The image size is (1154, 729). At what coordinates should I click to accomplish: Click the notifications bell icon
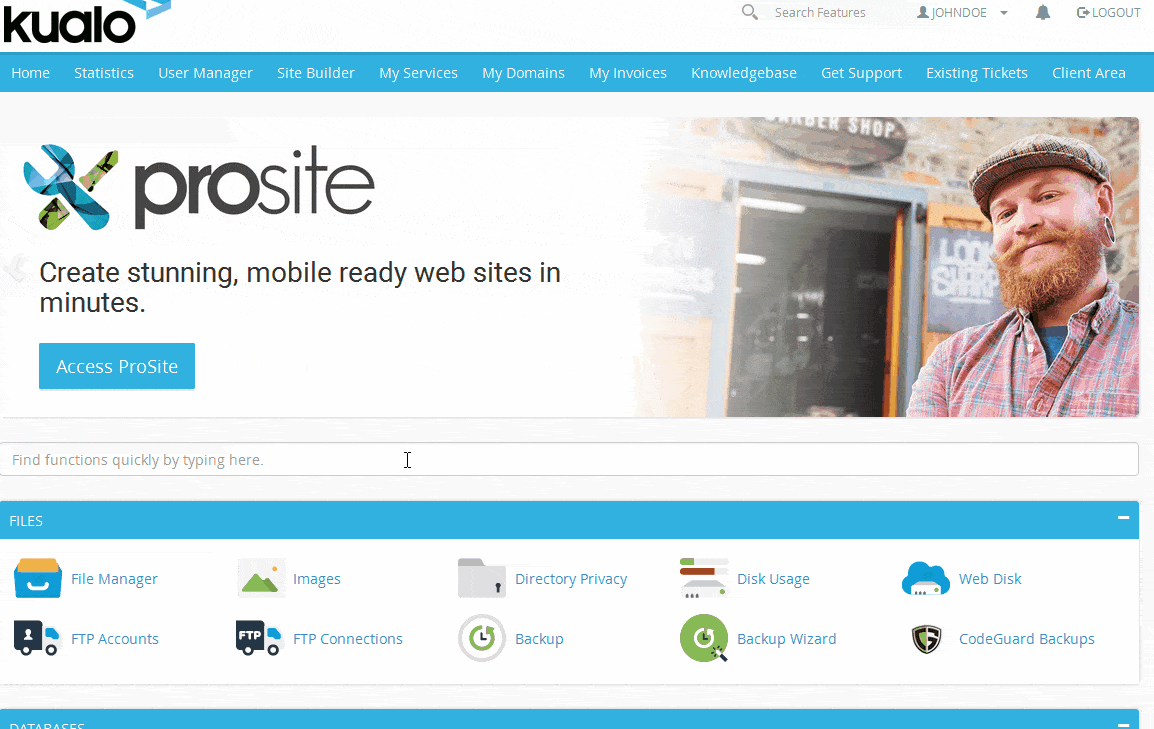coord(1043,13)
